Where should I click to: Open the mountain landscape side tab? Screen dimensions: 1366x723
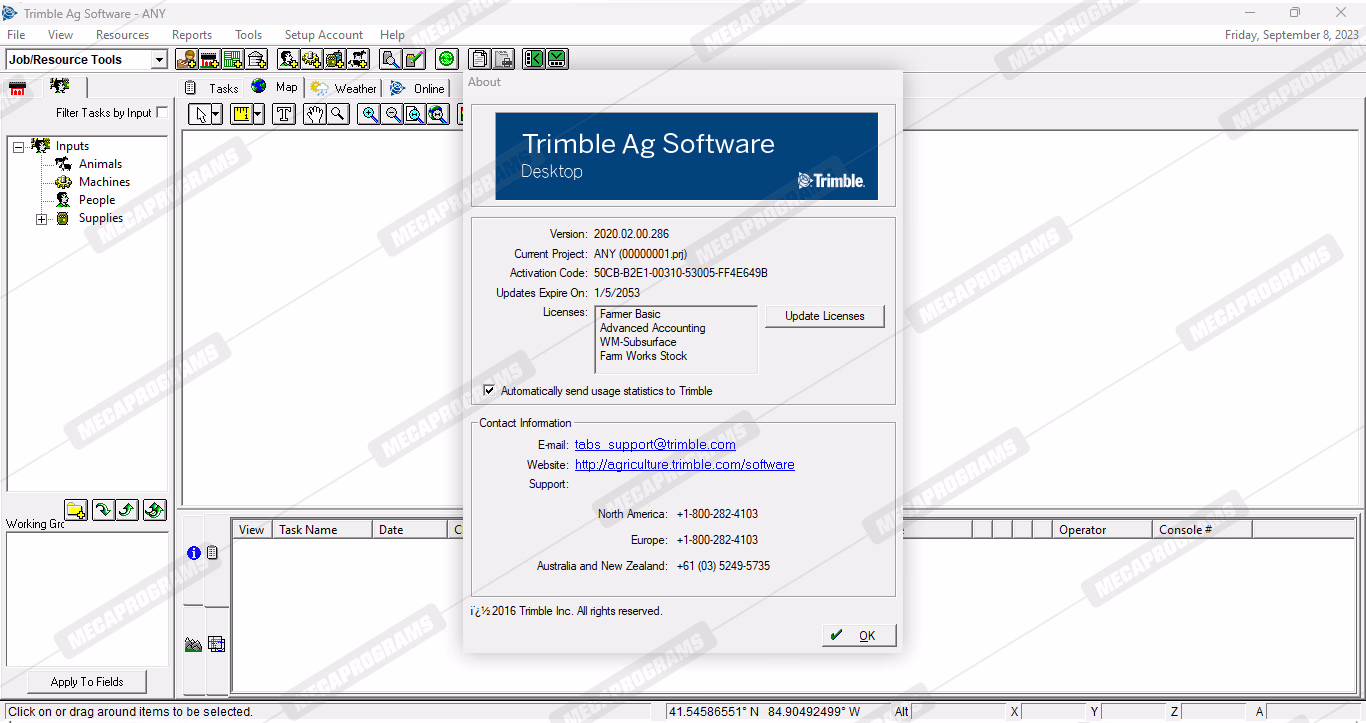pos(193,645)
